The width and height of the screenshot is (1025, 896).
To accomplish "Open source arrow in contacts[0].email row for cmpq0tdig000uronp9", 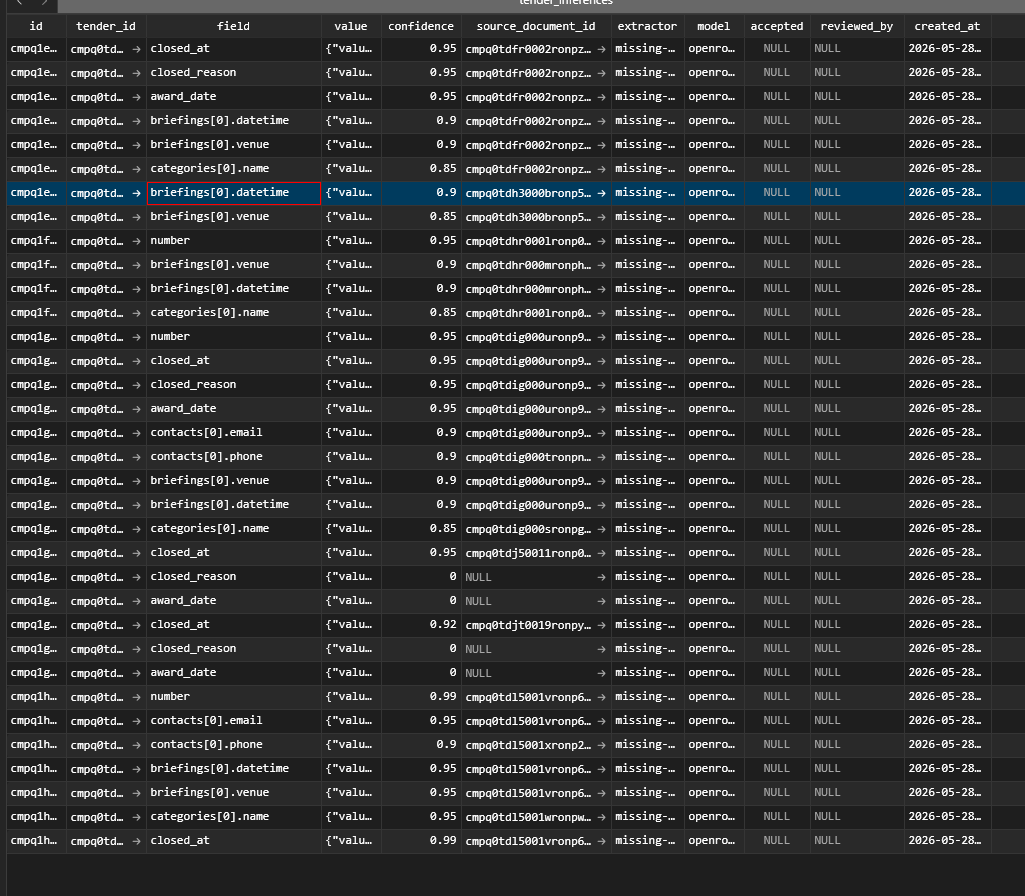I will coord(601,433).
